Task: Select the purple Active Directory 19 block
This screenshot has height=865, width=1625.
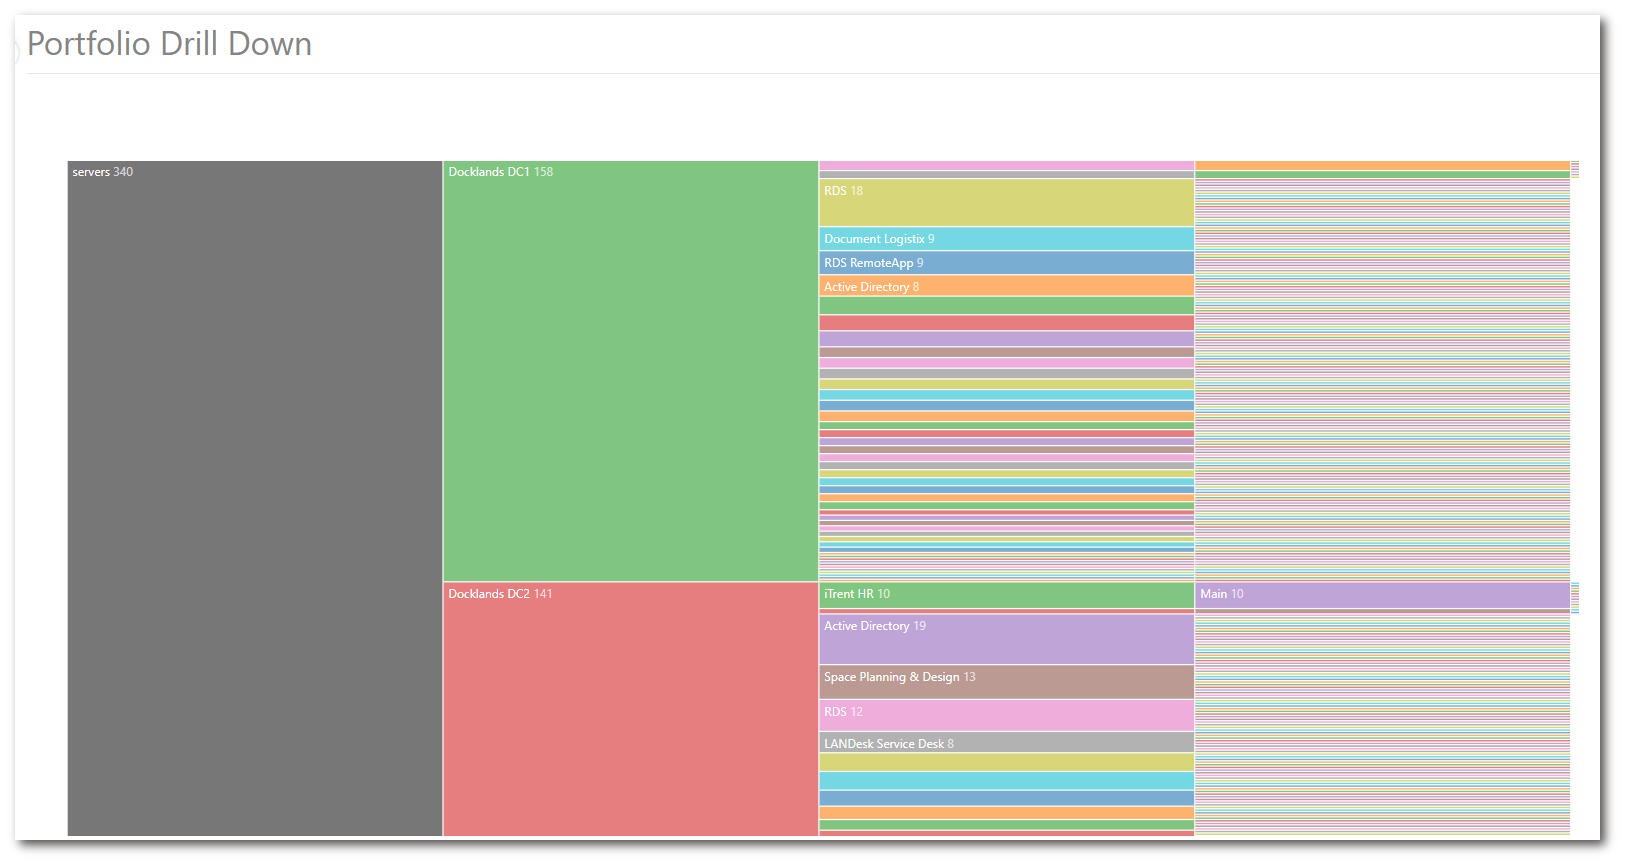Action: coord(1006,639)
